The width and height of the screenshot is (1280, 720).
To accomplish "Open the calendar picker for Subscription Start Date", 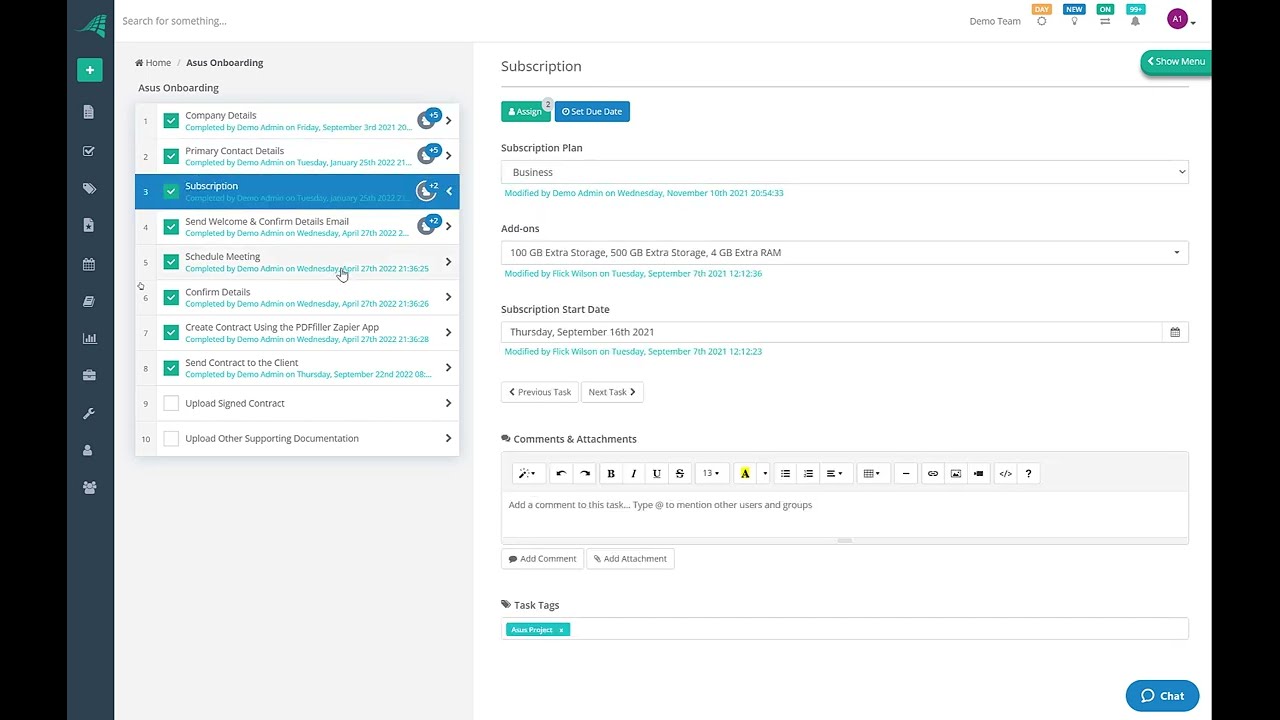I will (1175, 332).
